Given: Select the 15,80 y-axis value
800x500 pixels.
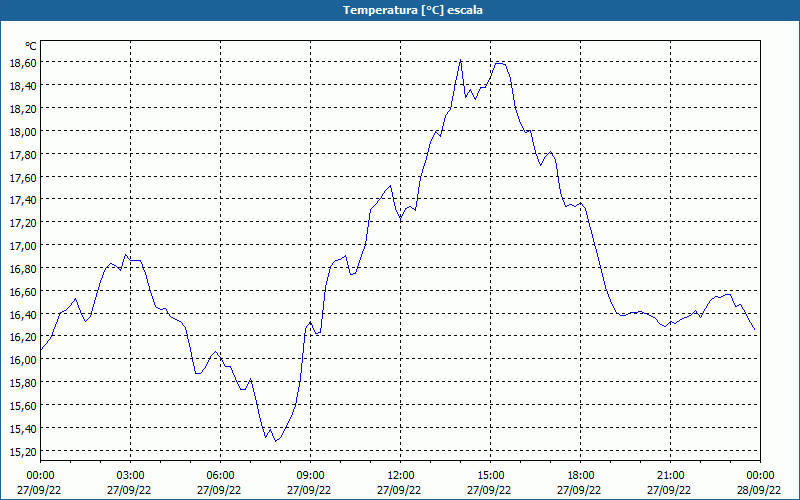Looking at the screenshot, I should pos(23,383).
